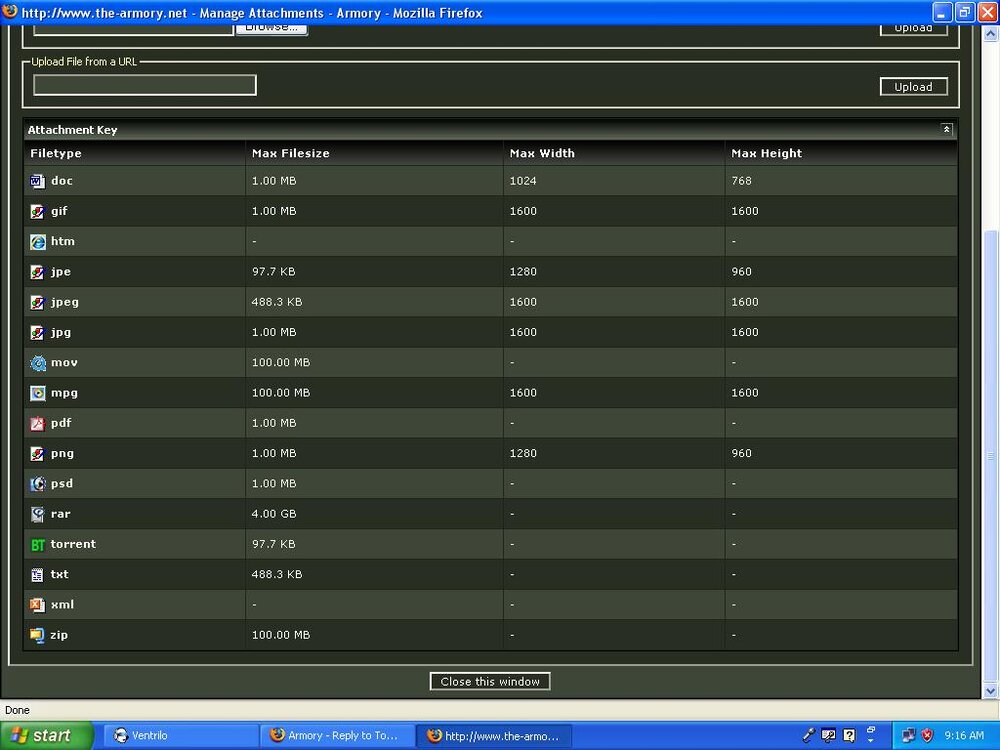Click the scrollbar down arrow

pyautogui.click(x=991, y=691)
